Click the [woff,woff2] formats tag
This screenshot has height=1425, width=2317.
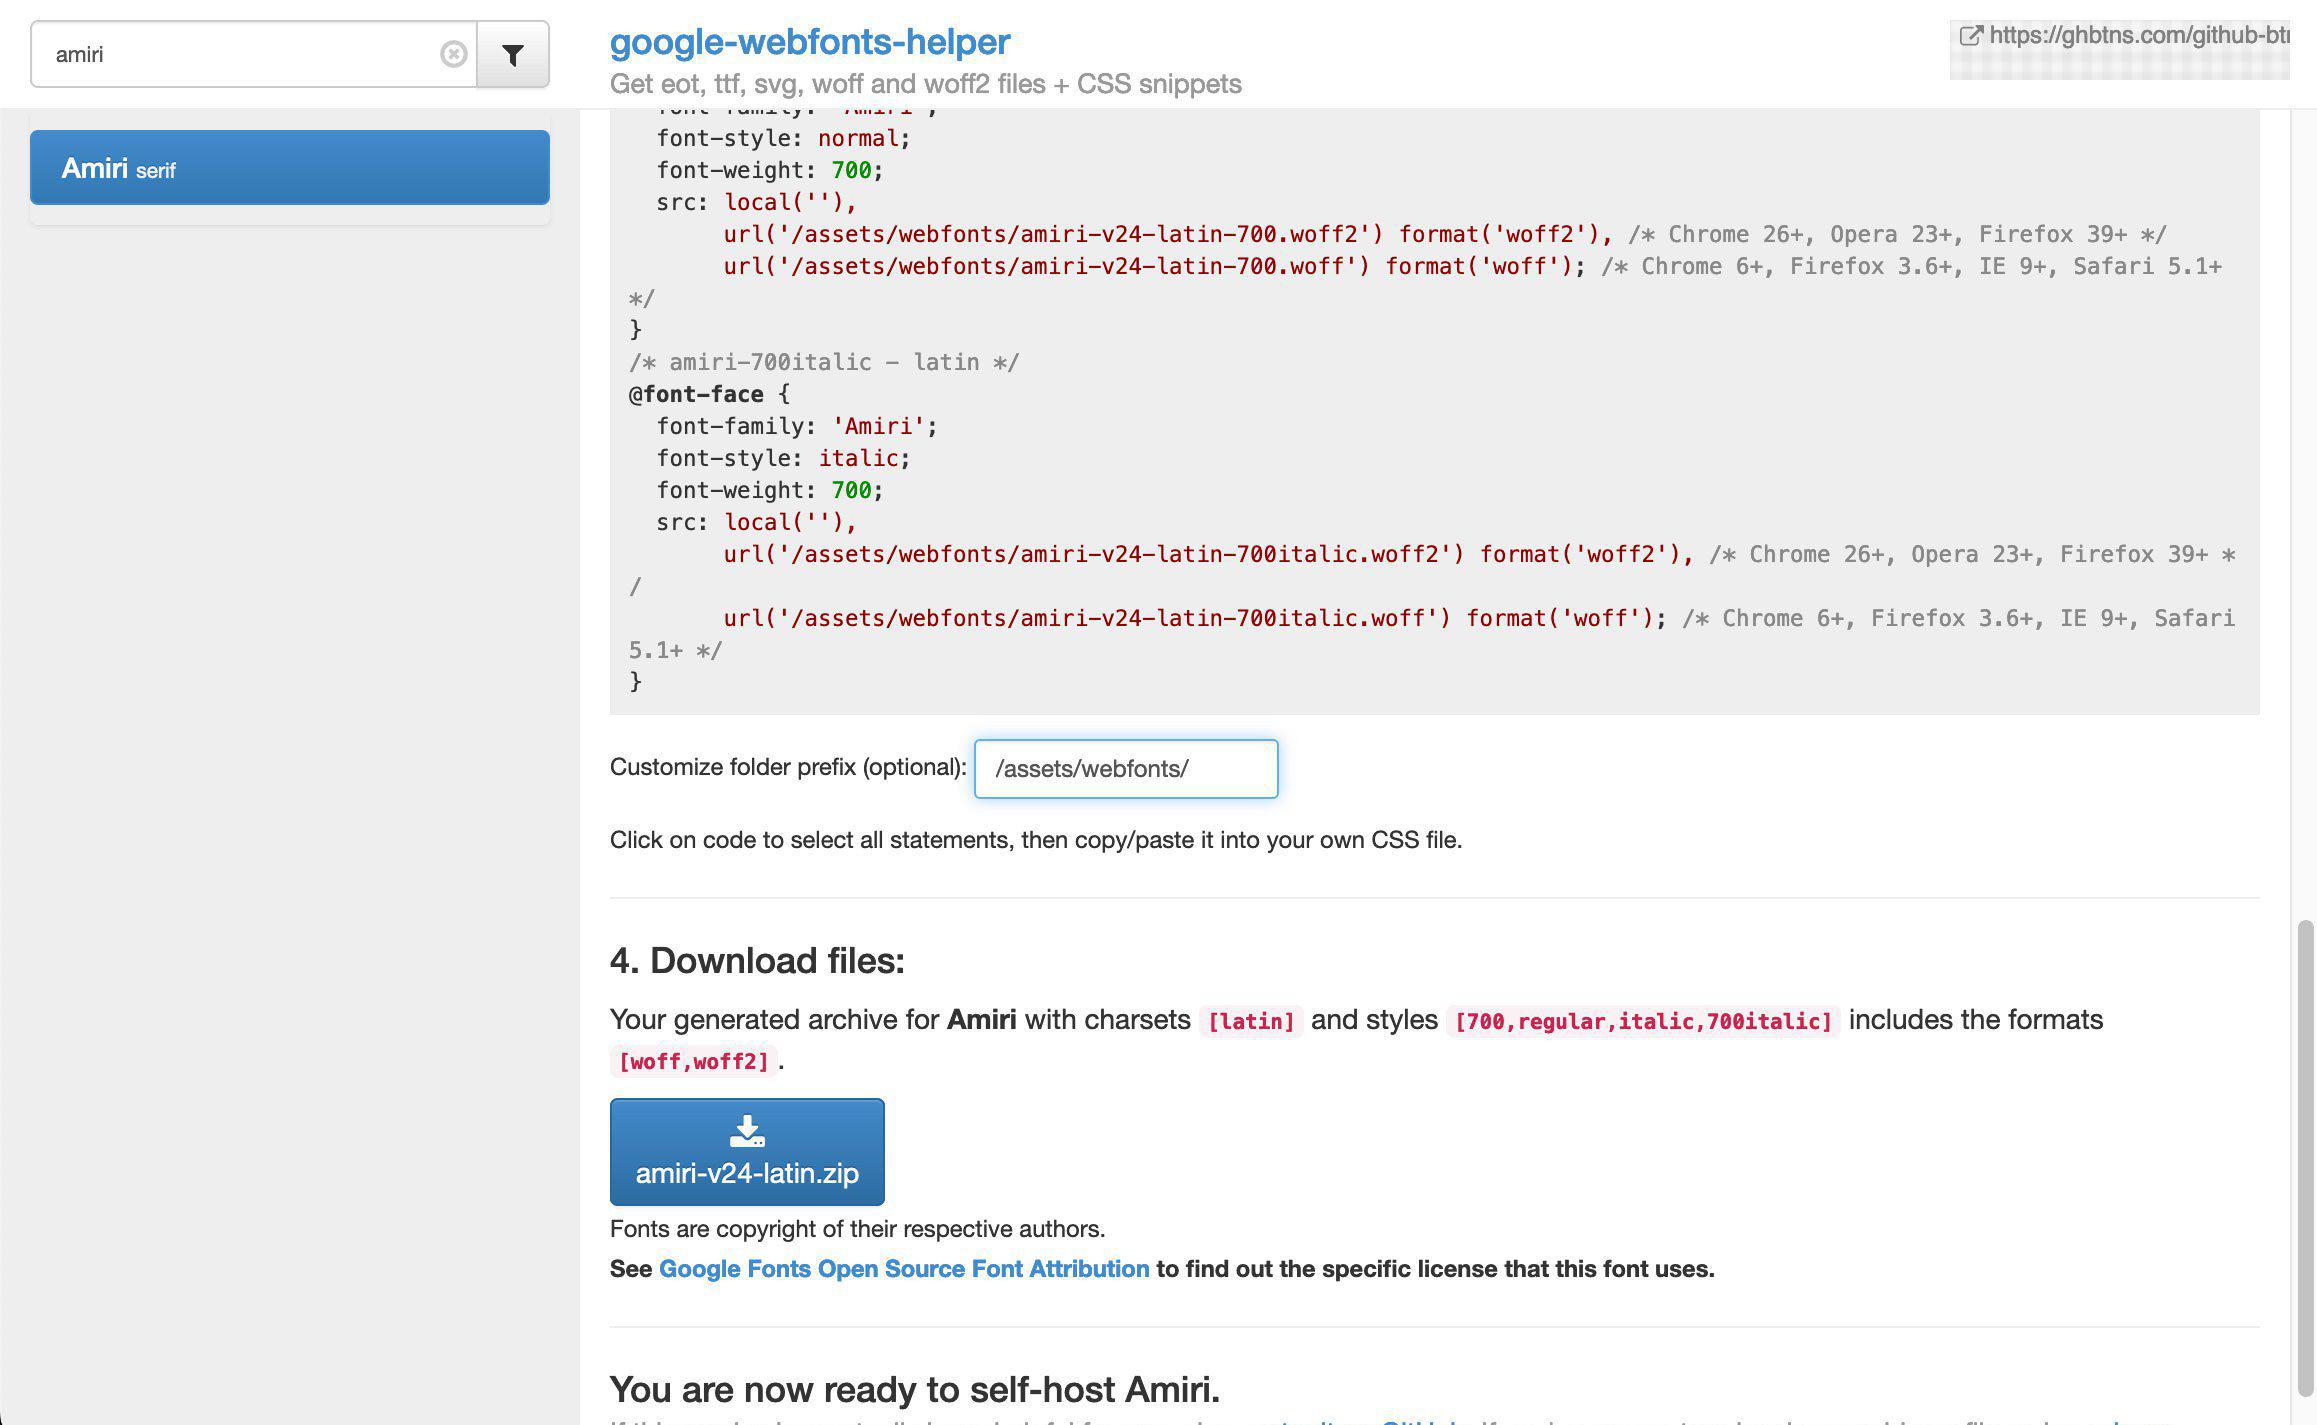pyautogui.click(x=694, y=1061)
